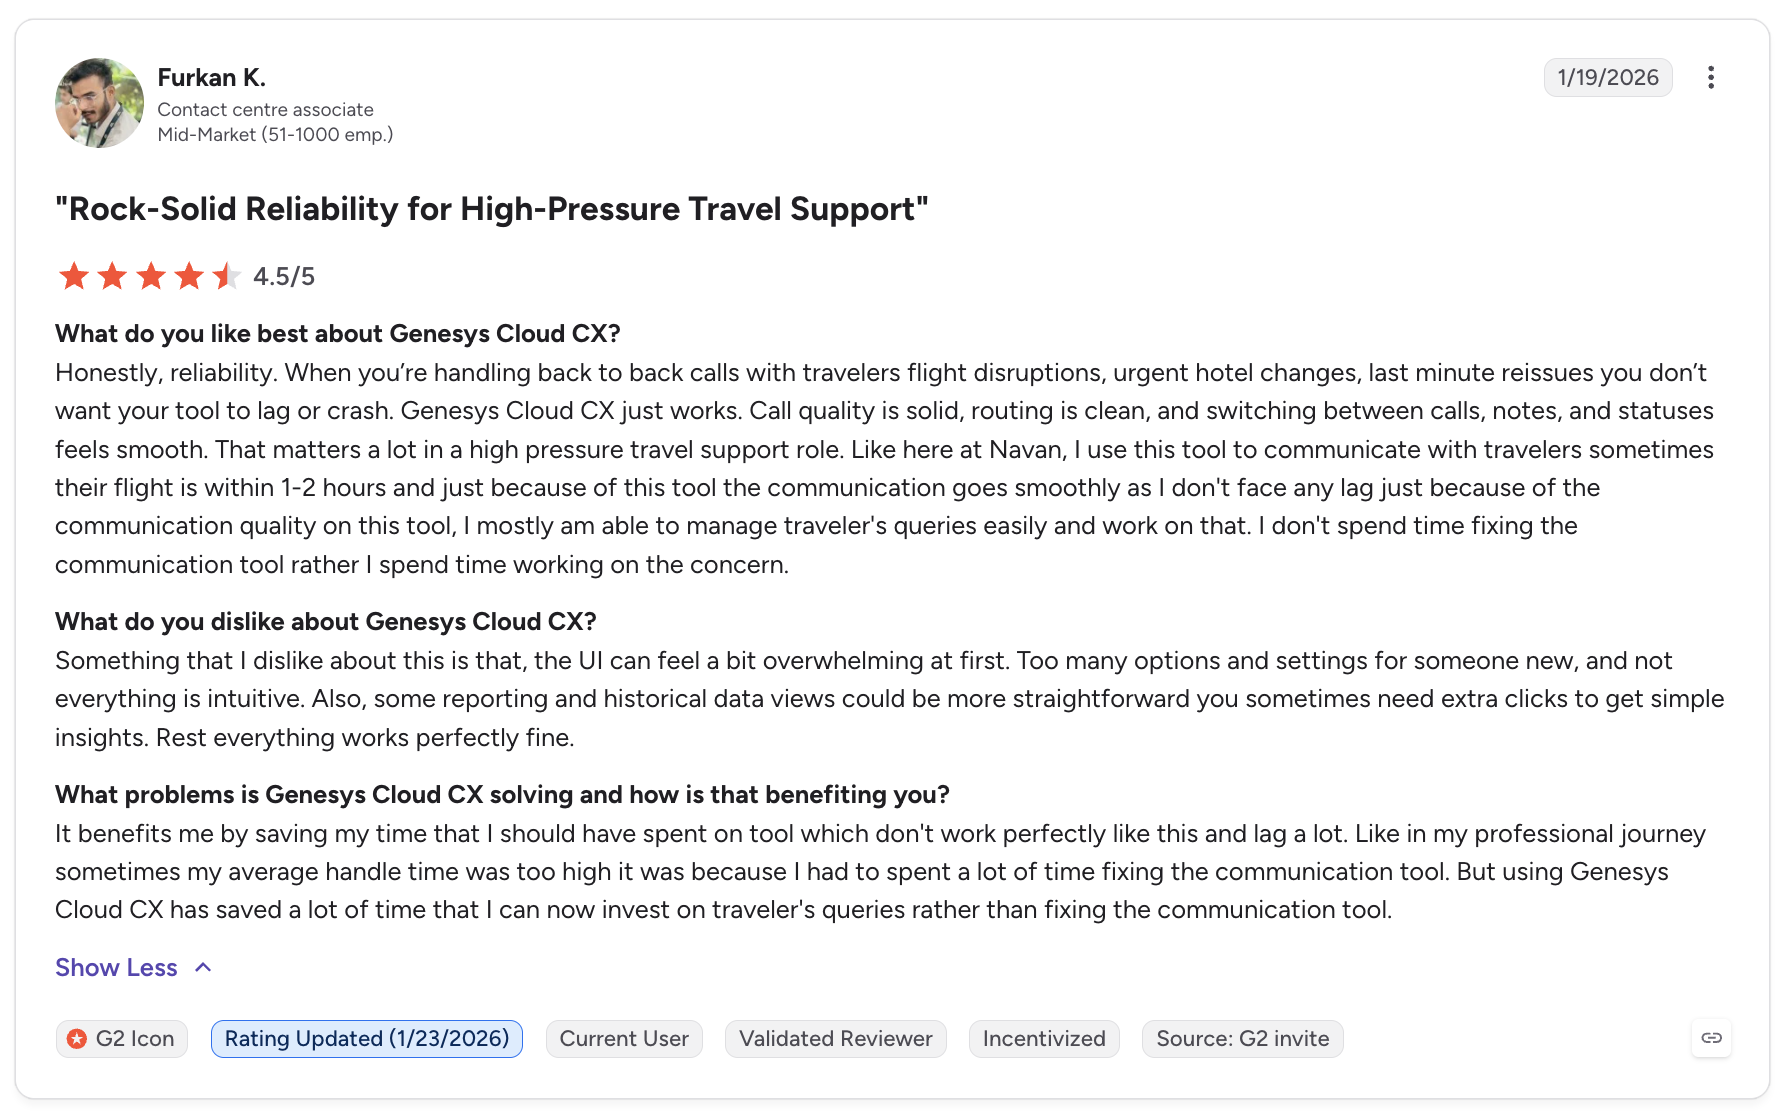The height and width of the screenshot is (1120, 1780).
Task: Click the chevron beside Show Less
Action: click(x=203, y=967)
